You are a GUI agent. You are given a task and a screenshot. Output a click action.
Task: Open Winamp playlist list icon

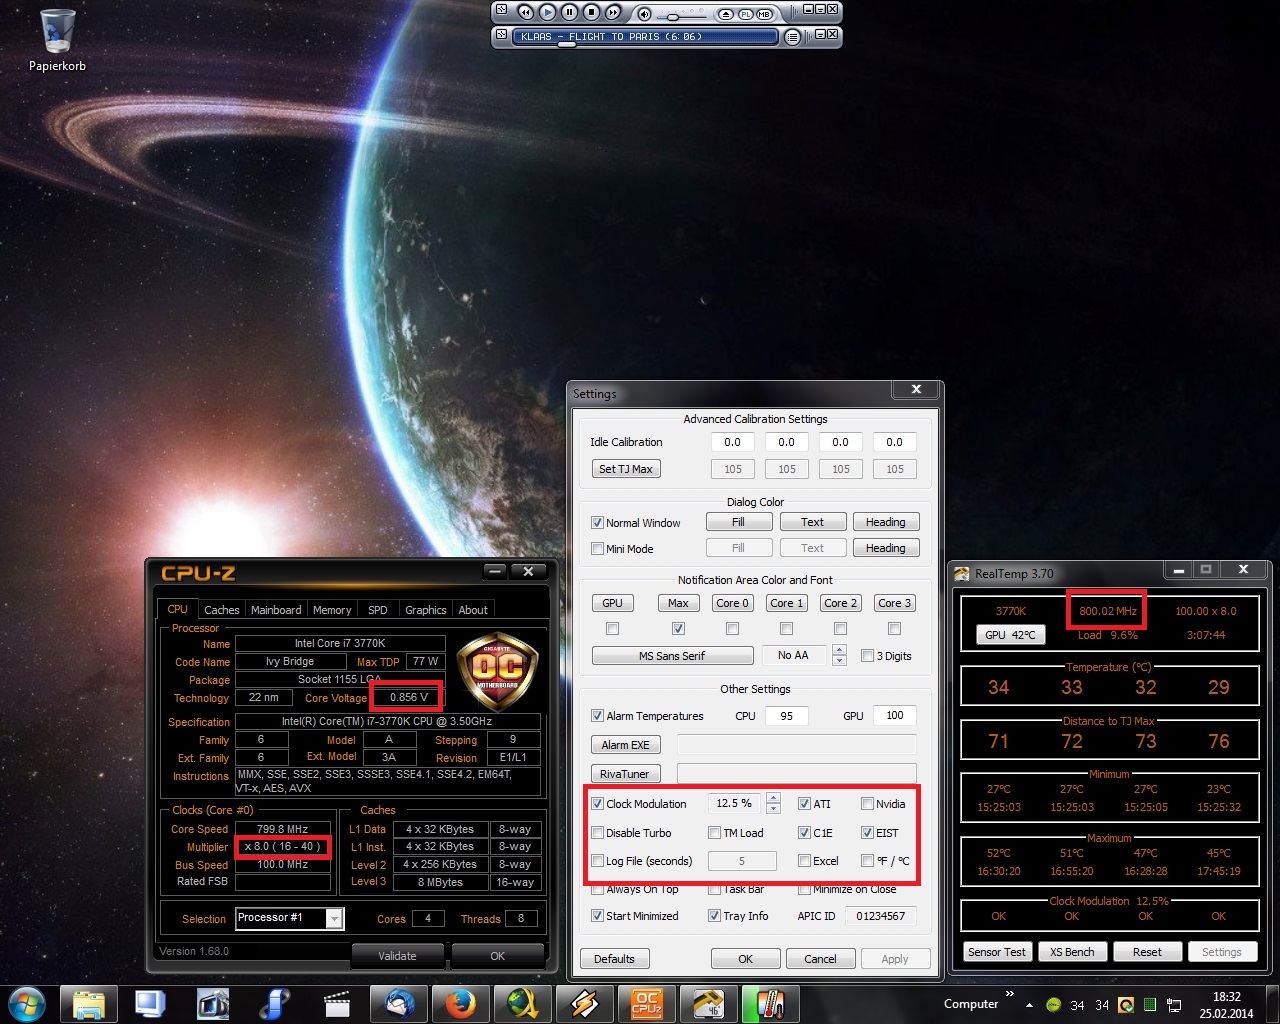pyautogui.click(x=792, y=37)
